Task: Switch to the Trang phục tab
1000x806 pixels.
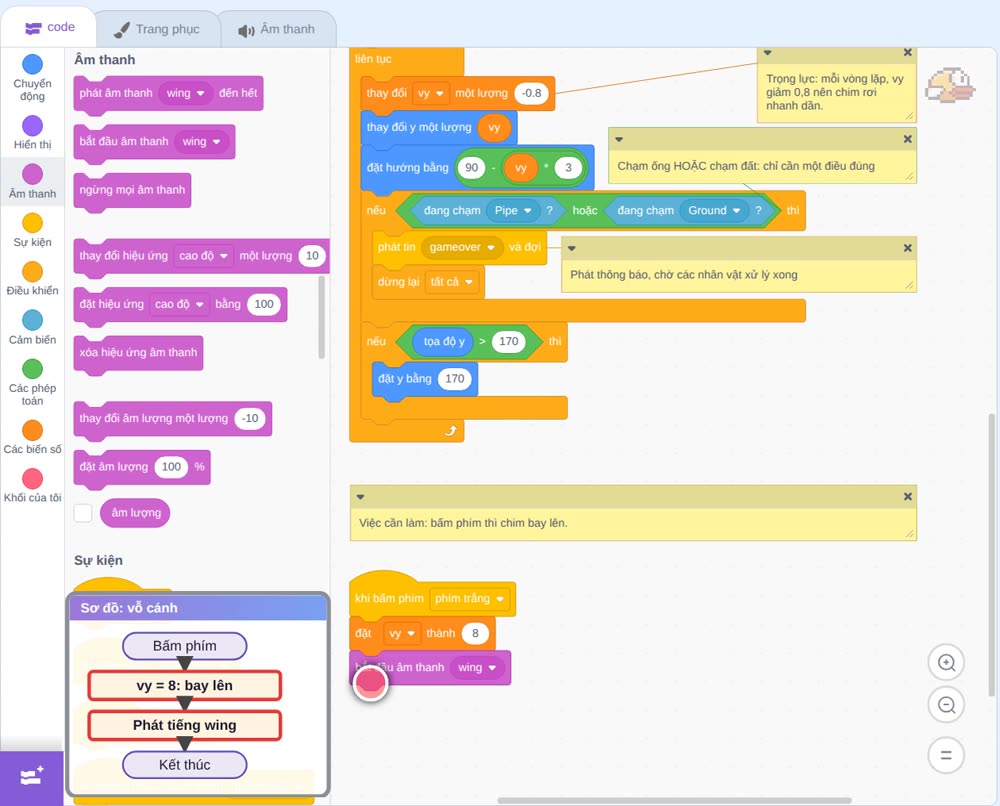Action: [x=157, y=29]
